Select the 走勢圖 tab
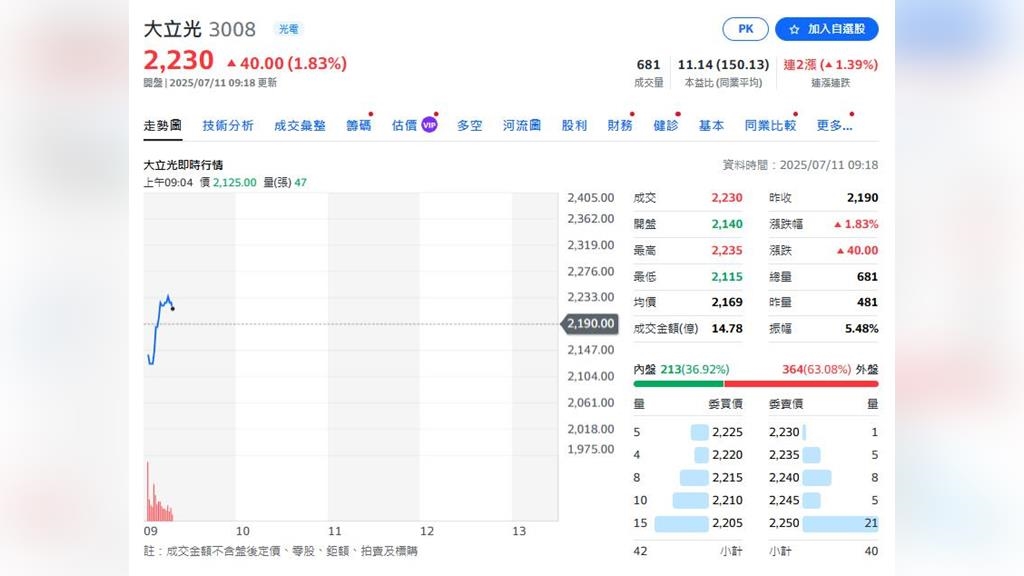 (163, 125)
